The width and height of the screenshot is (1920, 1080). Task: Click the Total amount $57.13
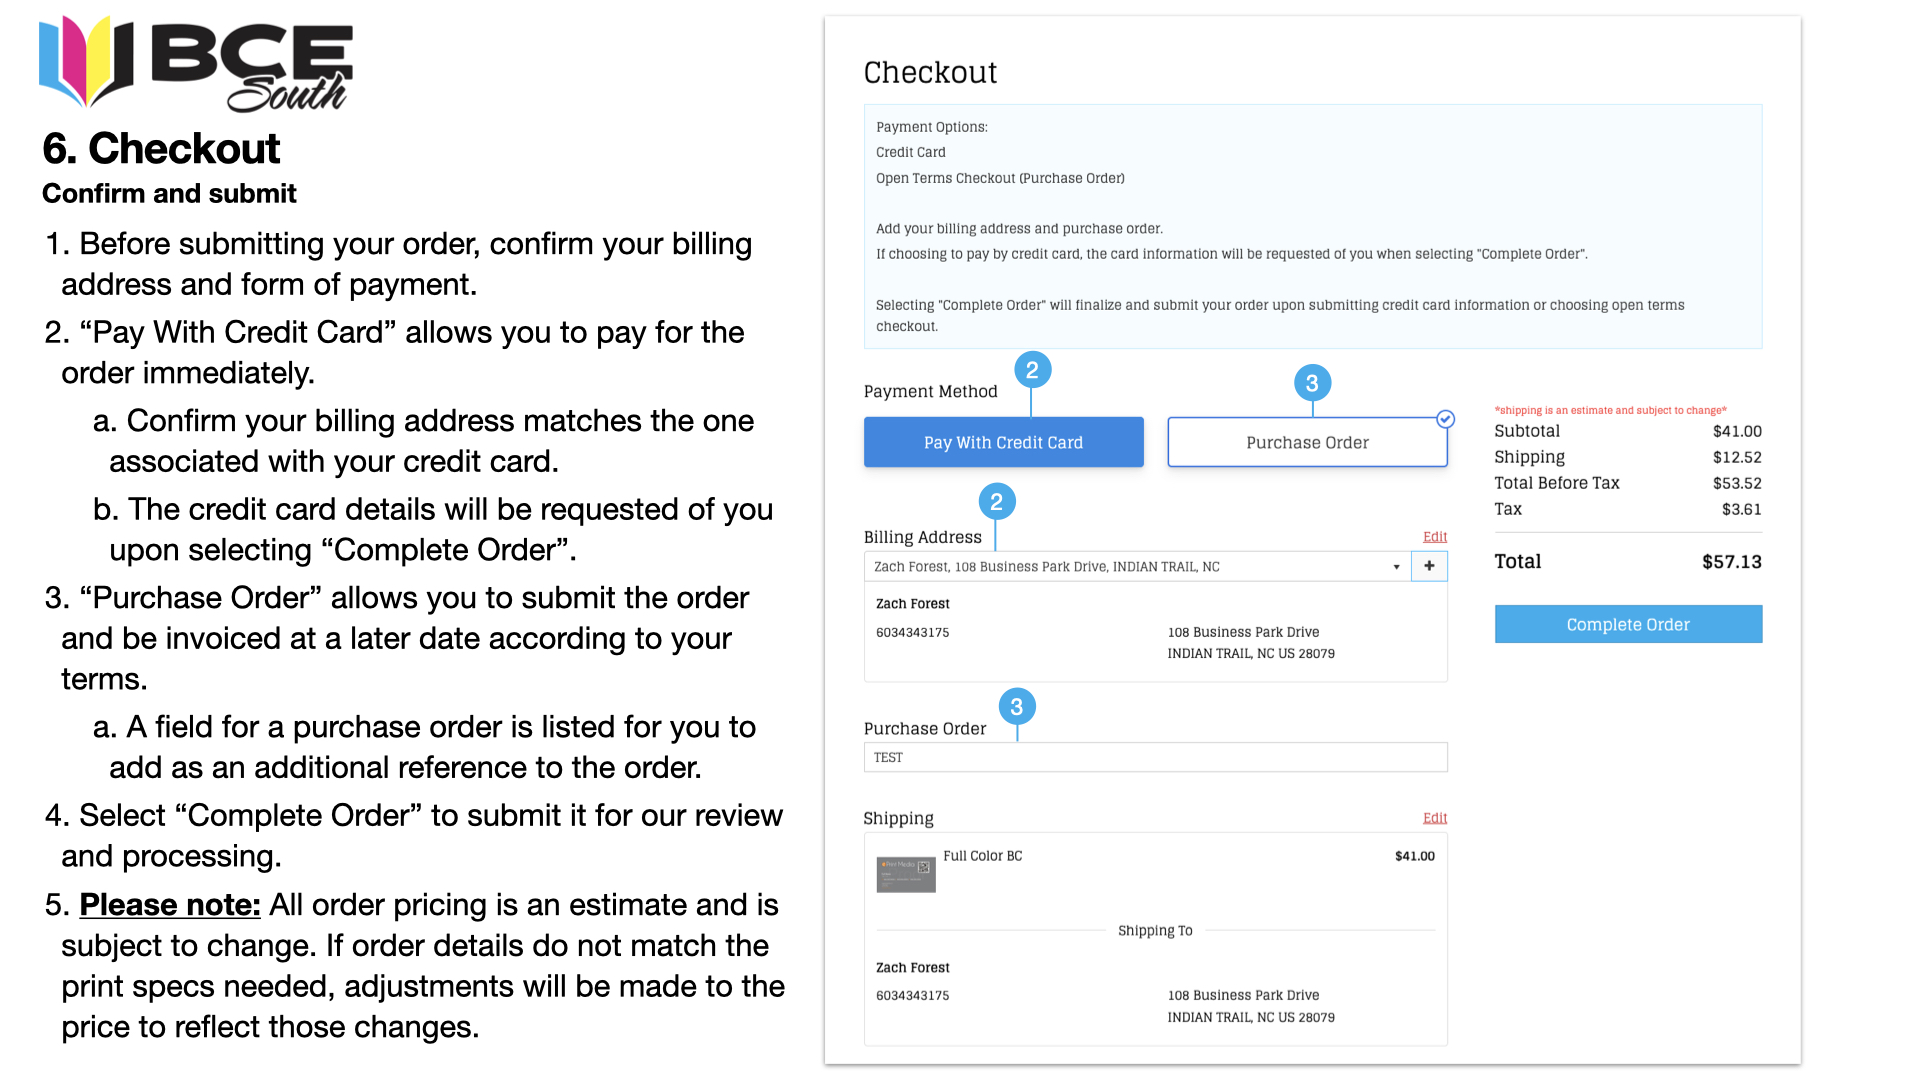(1731, 562)
